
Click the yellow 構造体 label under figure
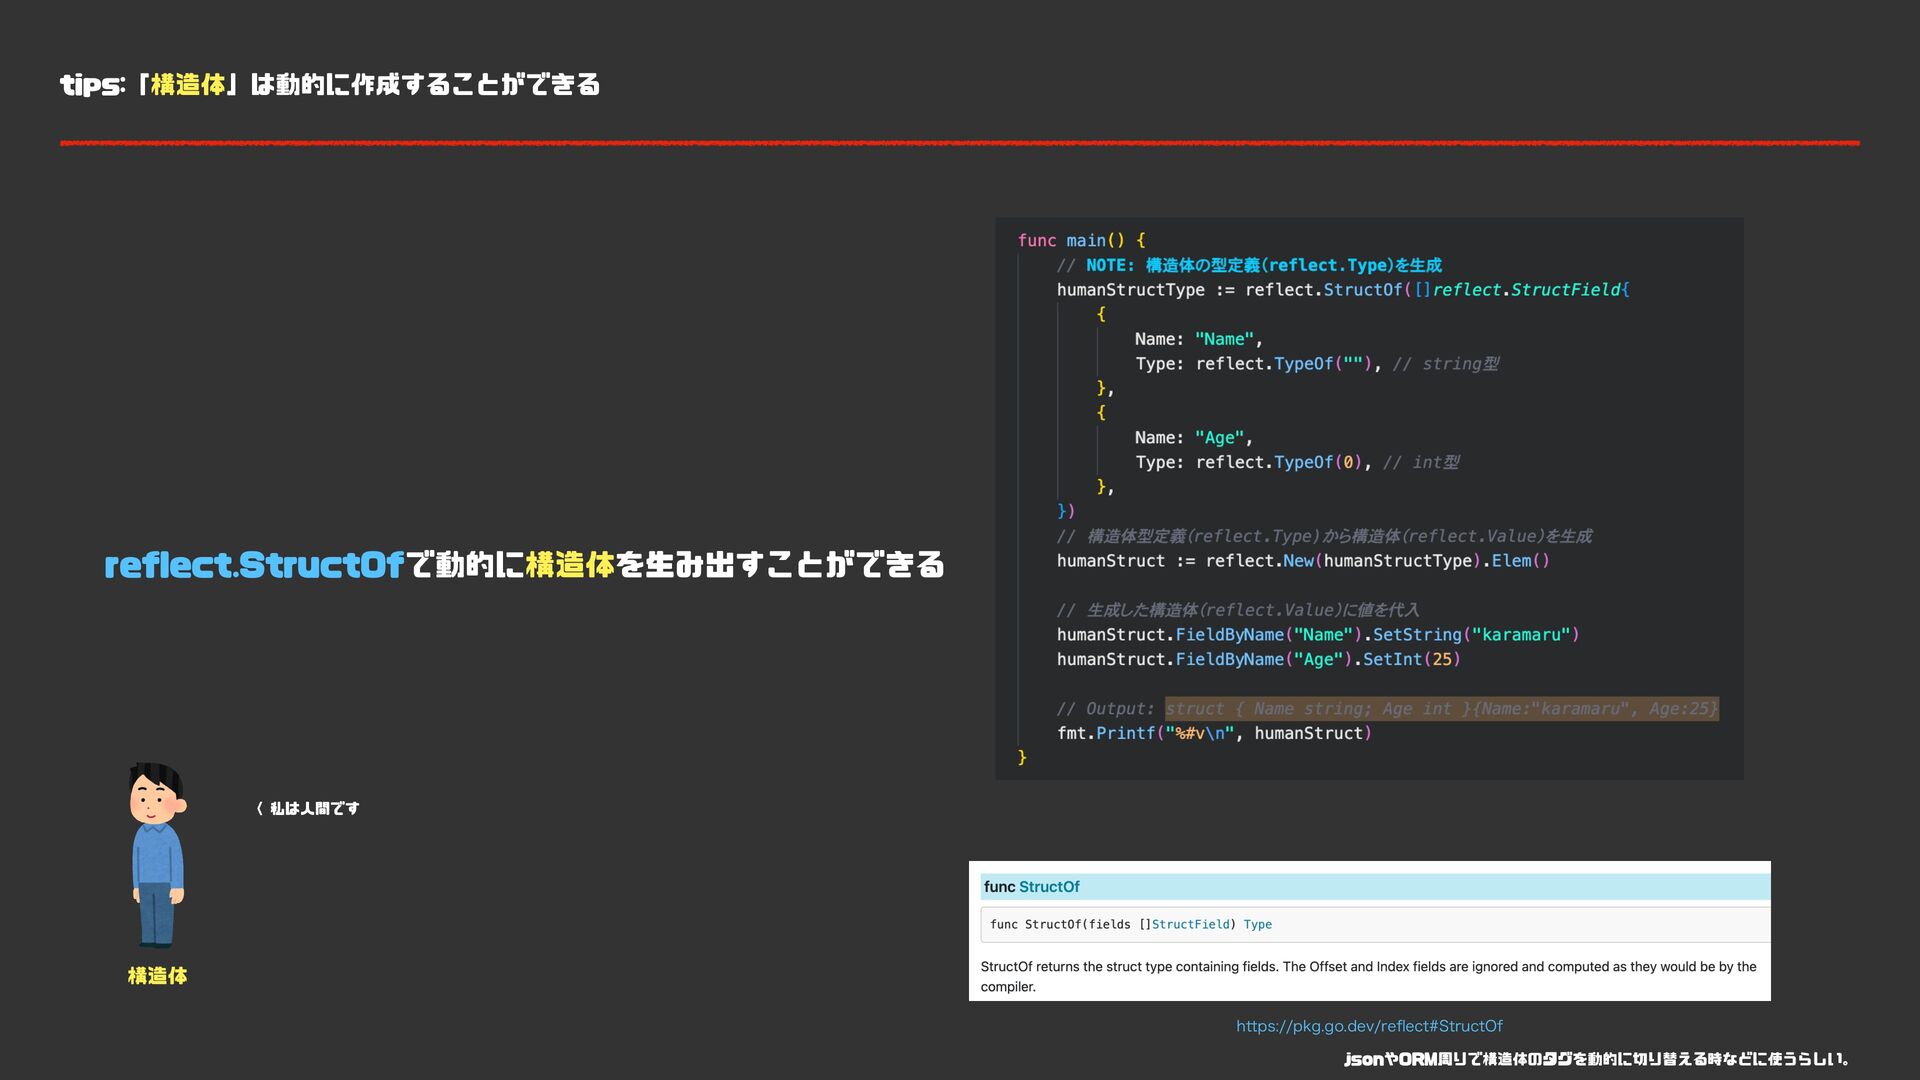tap(157, 976)
